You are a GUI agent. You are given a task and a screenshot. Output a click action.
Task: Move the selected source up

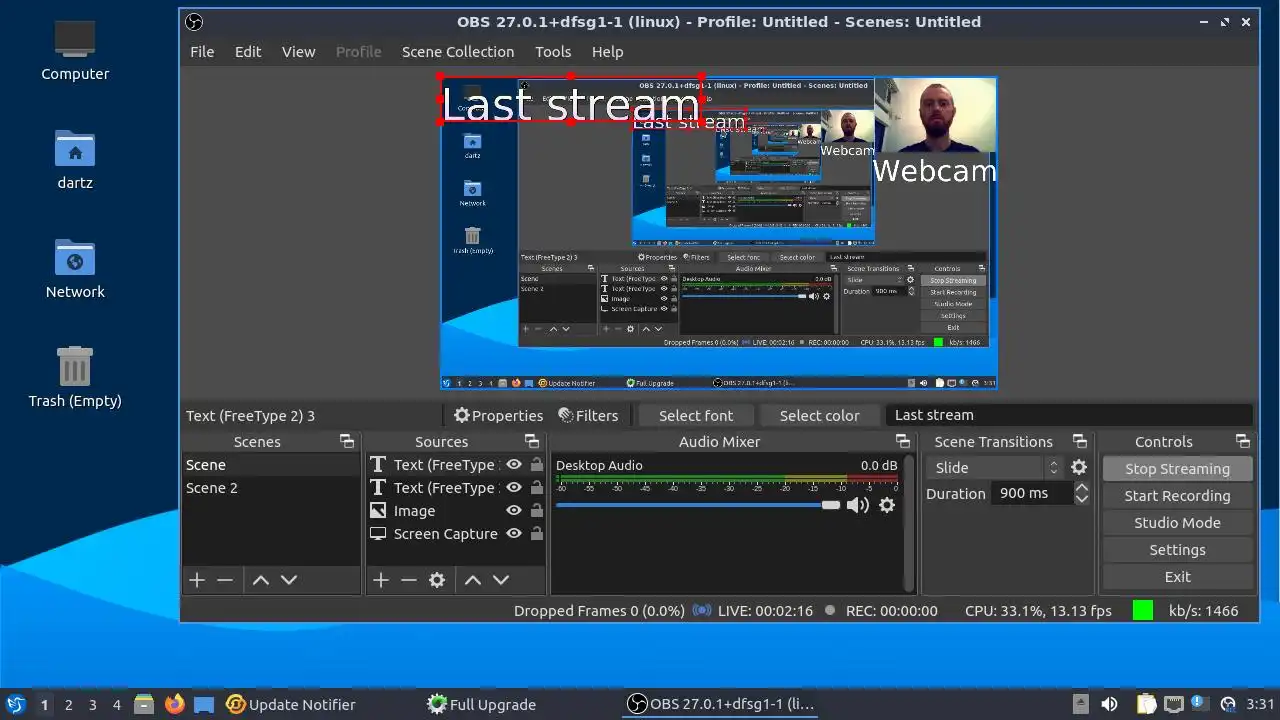pos(473,580)
